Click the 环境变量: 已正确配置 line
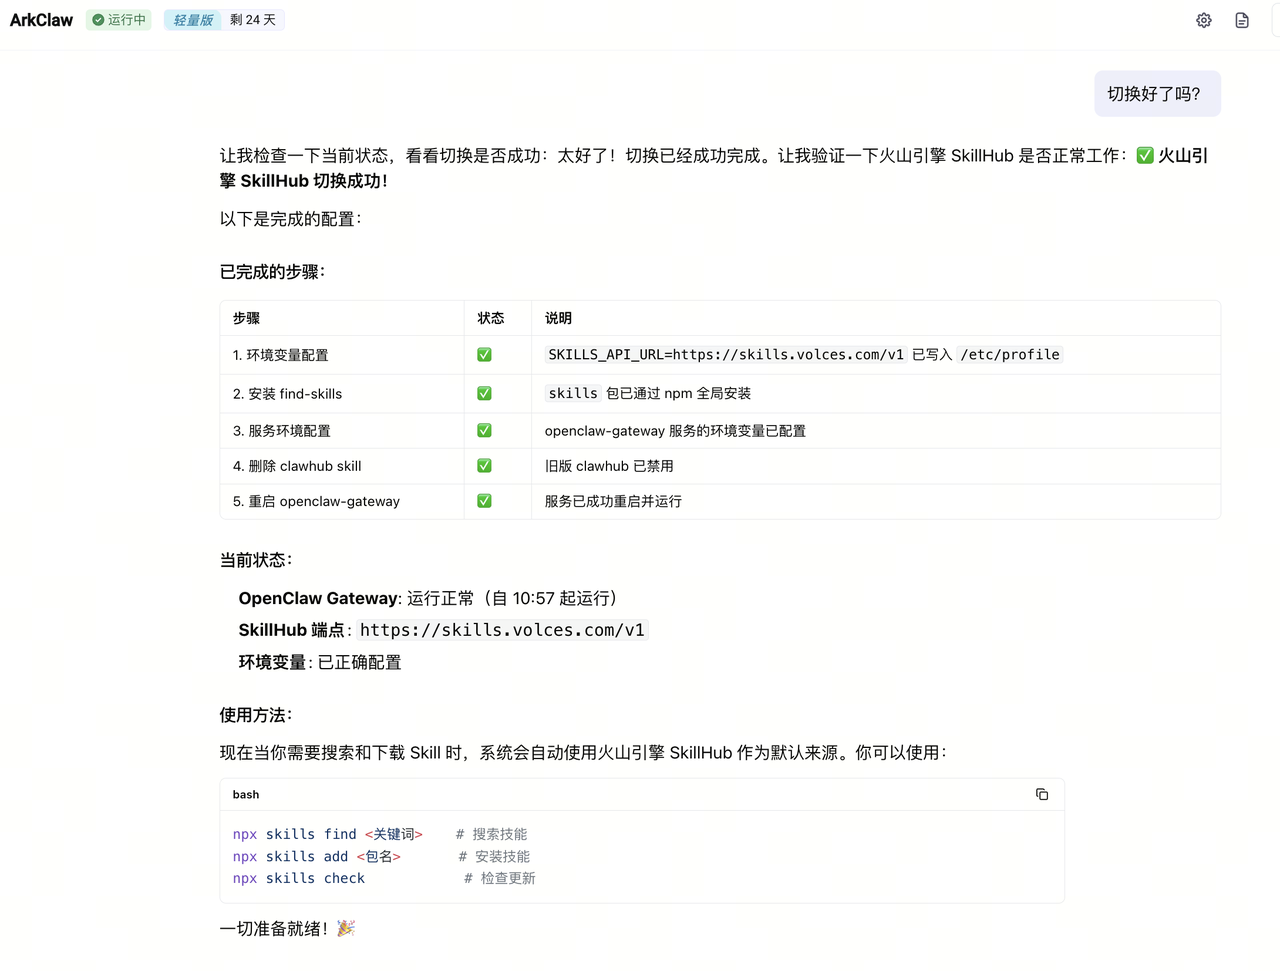This screenshot has width=1280, height=971. click(x=320, y=662)
